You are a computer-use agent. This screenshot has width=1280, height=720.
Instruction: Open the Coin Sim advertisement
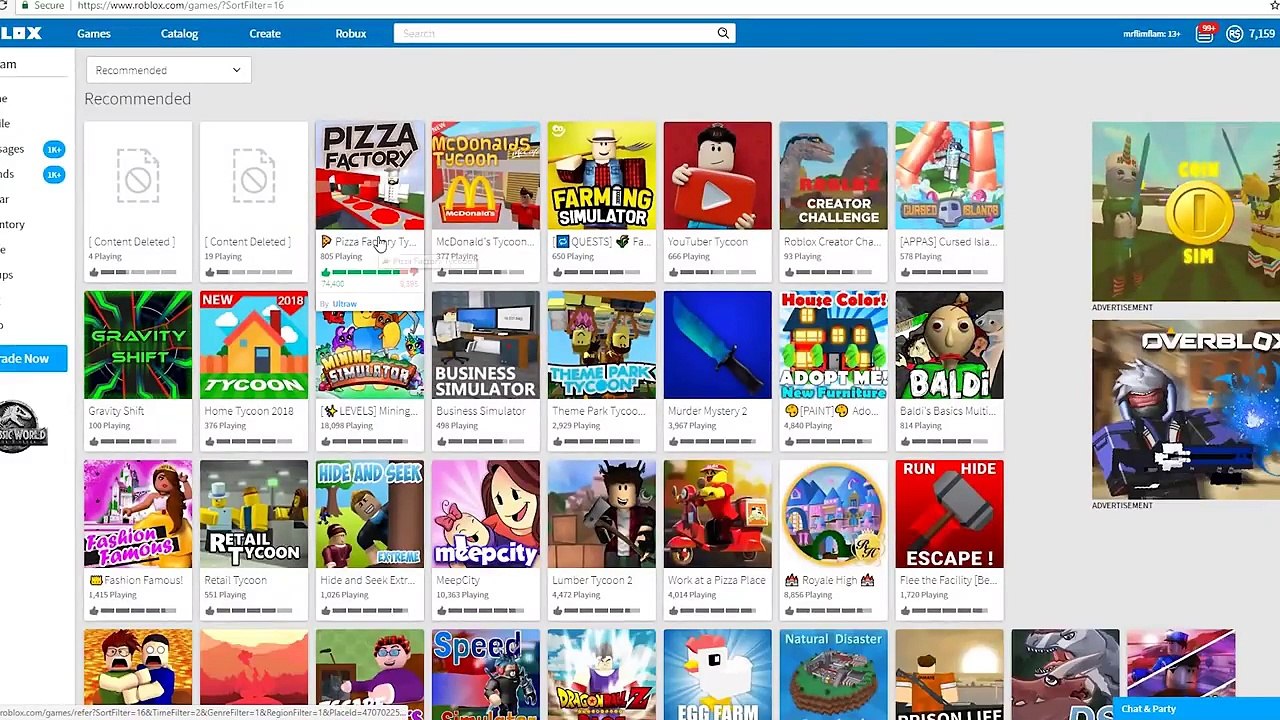tap(1186, 211)
